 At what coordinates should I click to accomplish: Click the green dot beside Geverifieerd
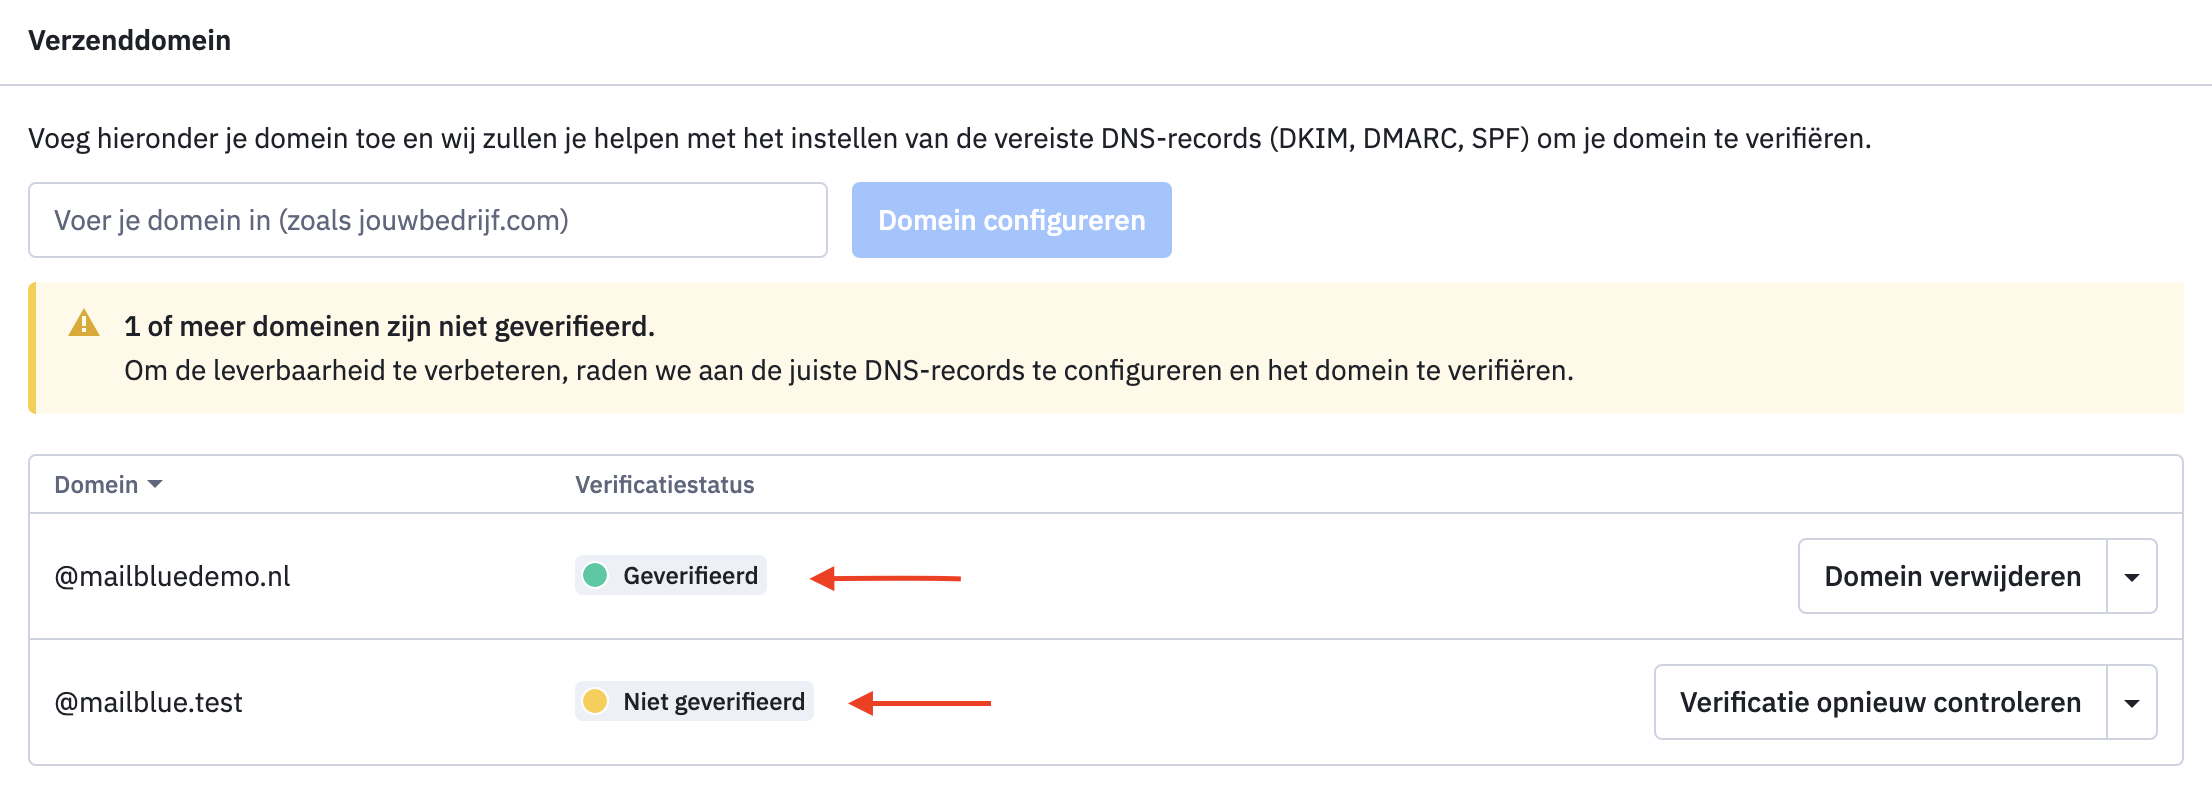pos(595,575)
